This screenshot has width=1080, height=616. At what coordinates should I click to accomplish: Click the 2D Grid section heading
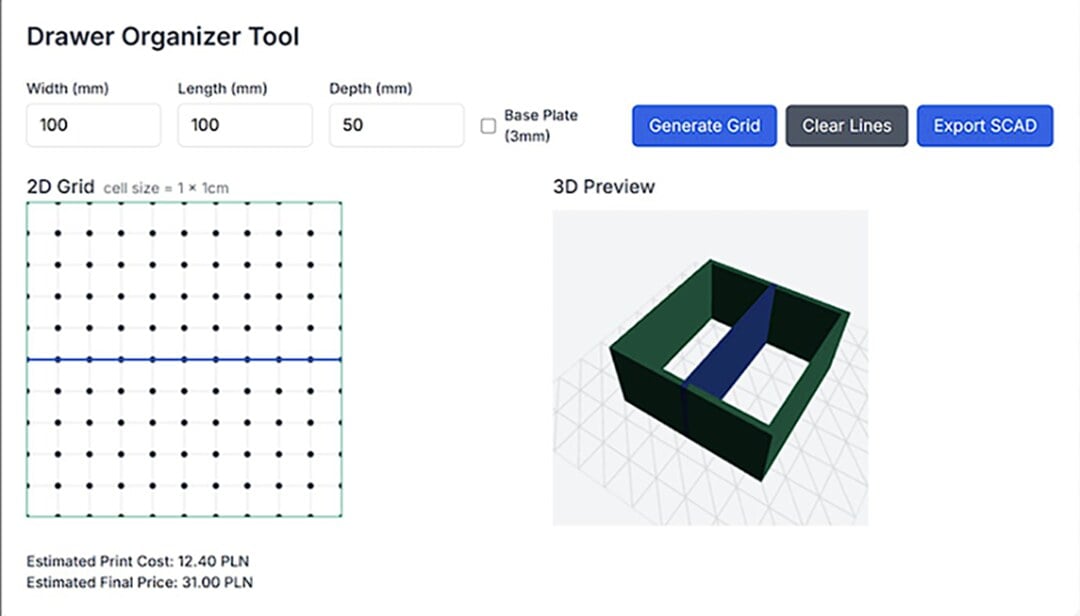(x=60, y=187)
